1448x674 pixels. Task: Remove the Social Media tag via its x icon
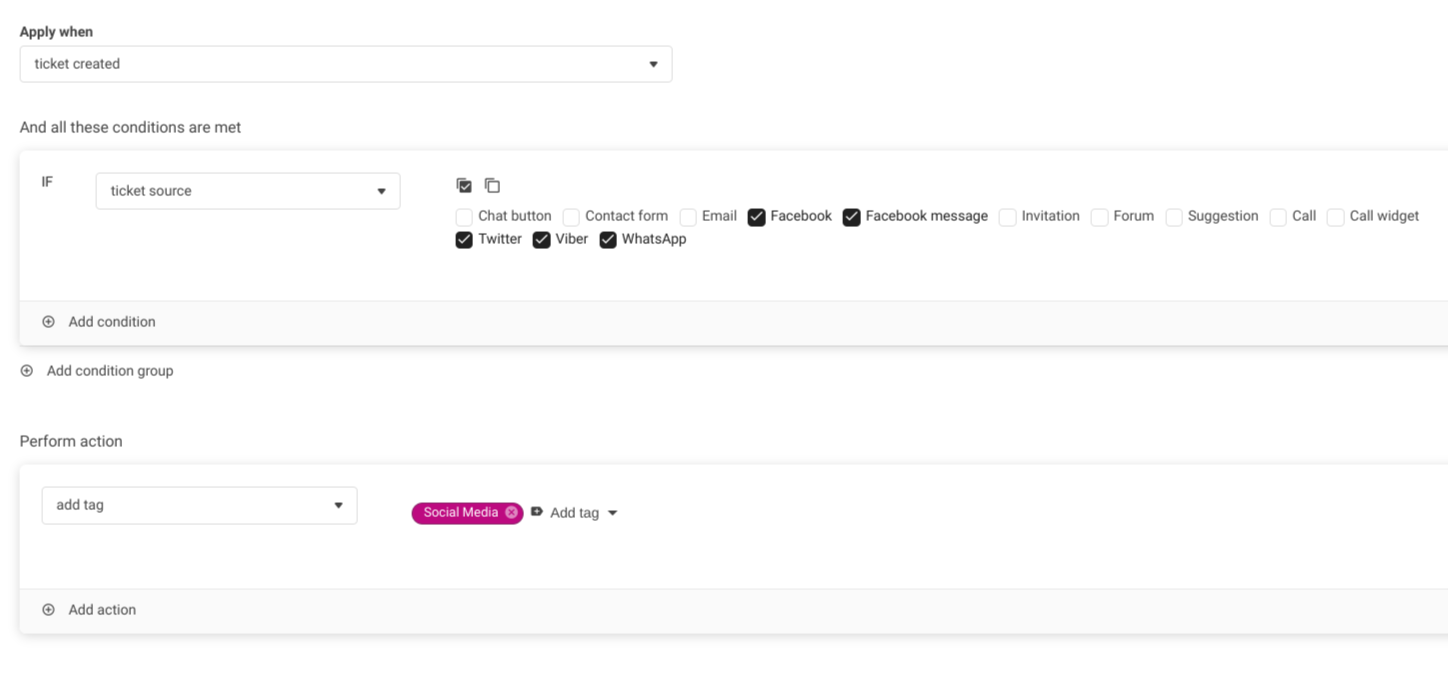click(x=512, y=512)
